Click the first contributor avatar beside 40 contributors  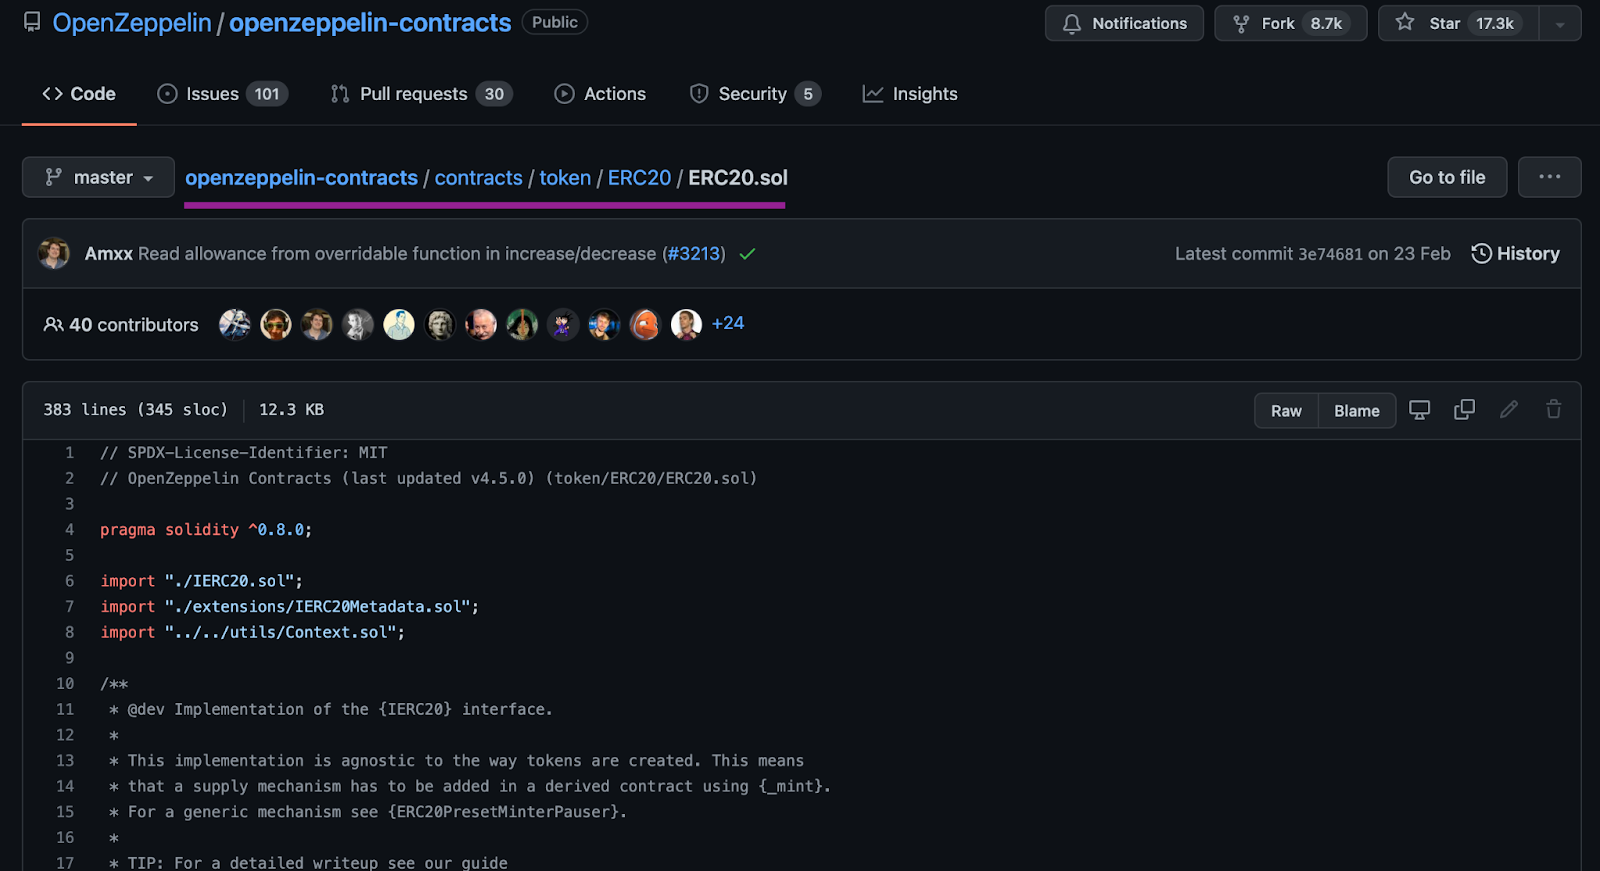pos(235,324)
